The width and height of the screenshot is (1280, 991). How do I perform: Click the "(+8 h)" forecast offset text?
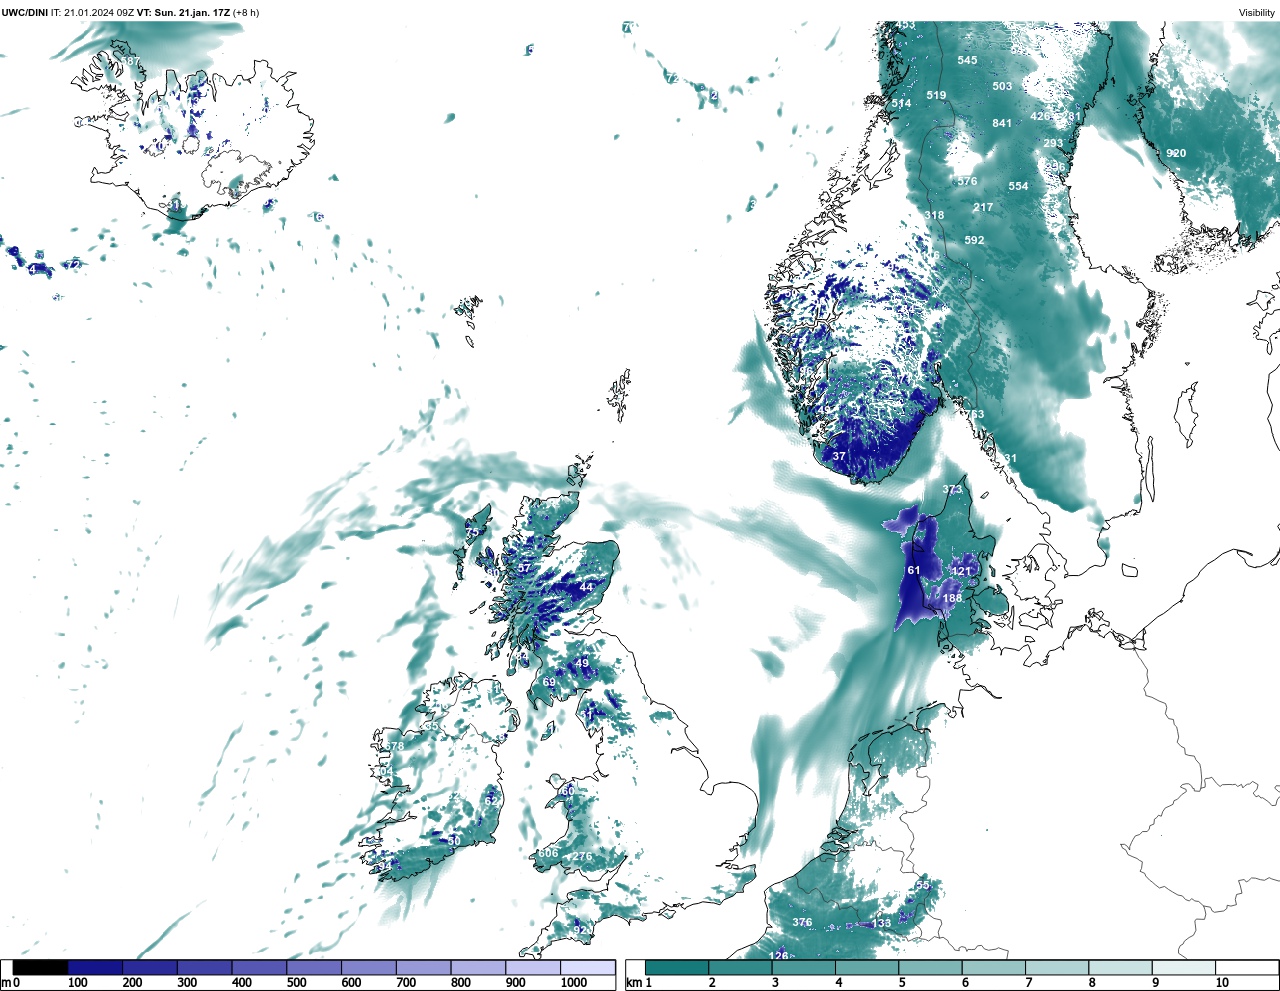pyautogui.click(x=247, y=12)
